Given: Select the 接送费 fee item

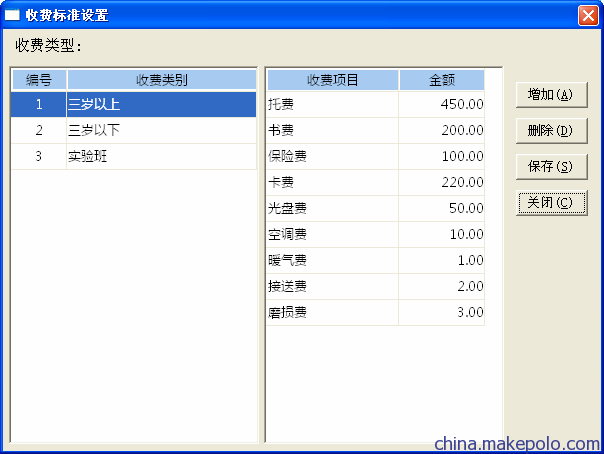Looking at the screenshot, I should pos(332,286).
